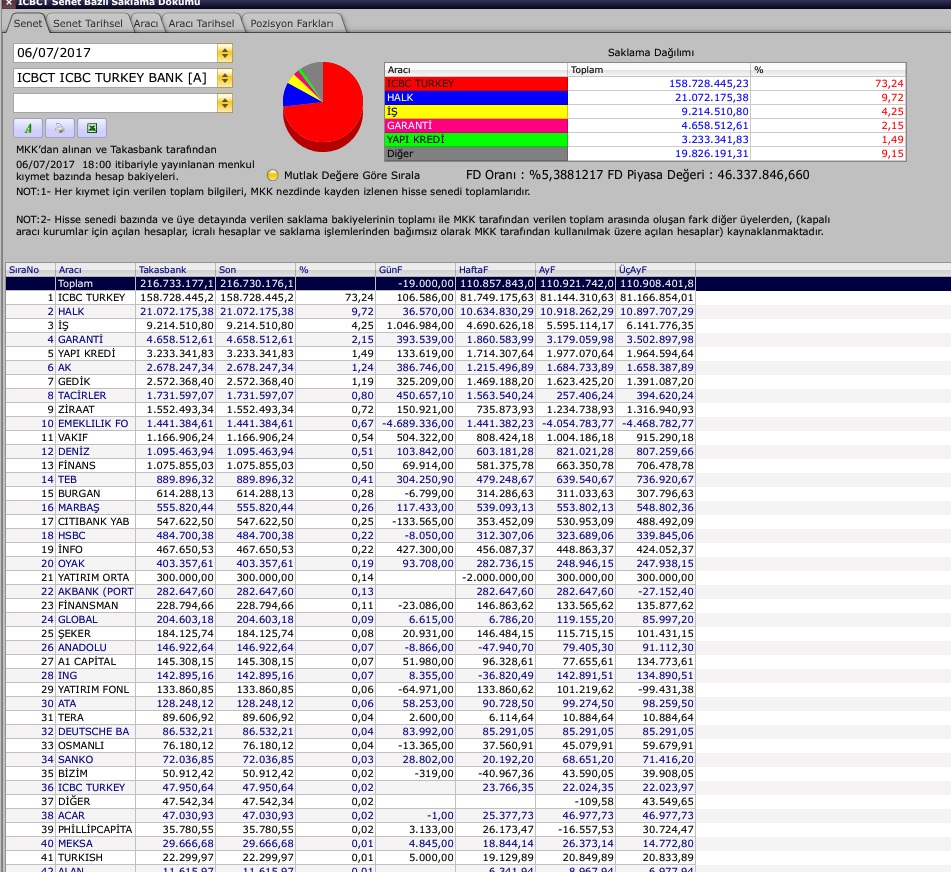Sort table by SıraNo column header

(x=30, y=270)
